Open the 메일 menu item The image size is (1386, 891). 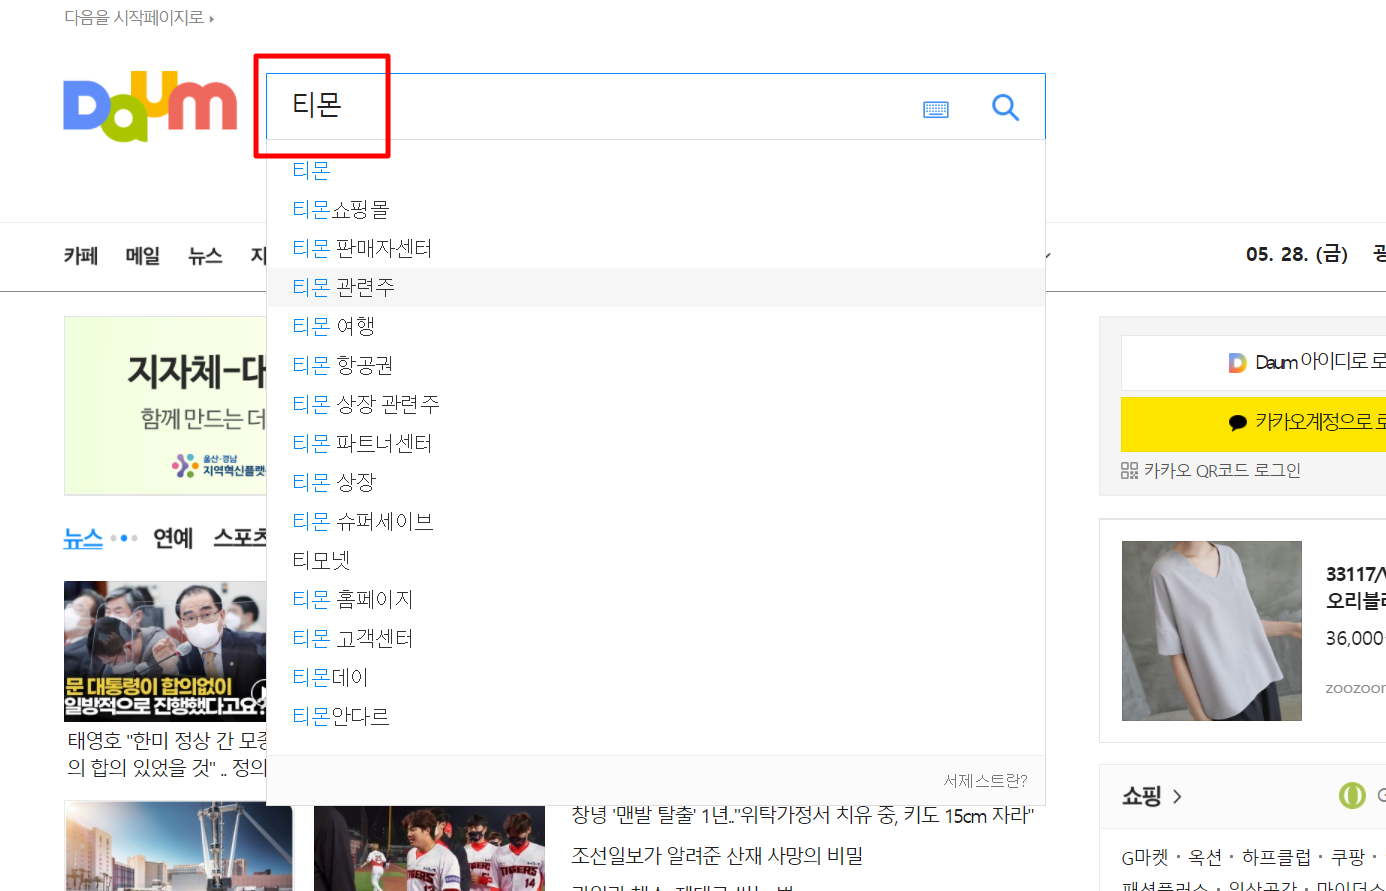coord(143,256)
